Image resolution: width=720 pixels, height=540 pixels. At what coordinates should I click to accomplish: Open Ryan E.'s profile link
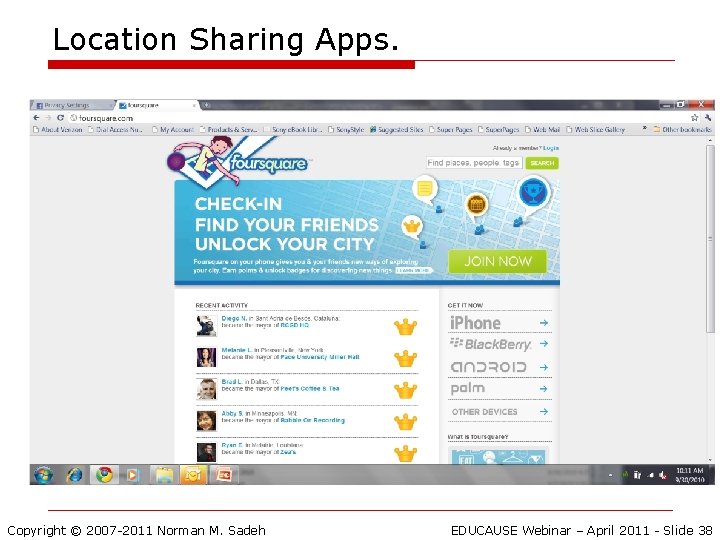(232, 445)
